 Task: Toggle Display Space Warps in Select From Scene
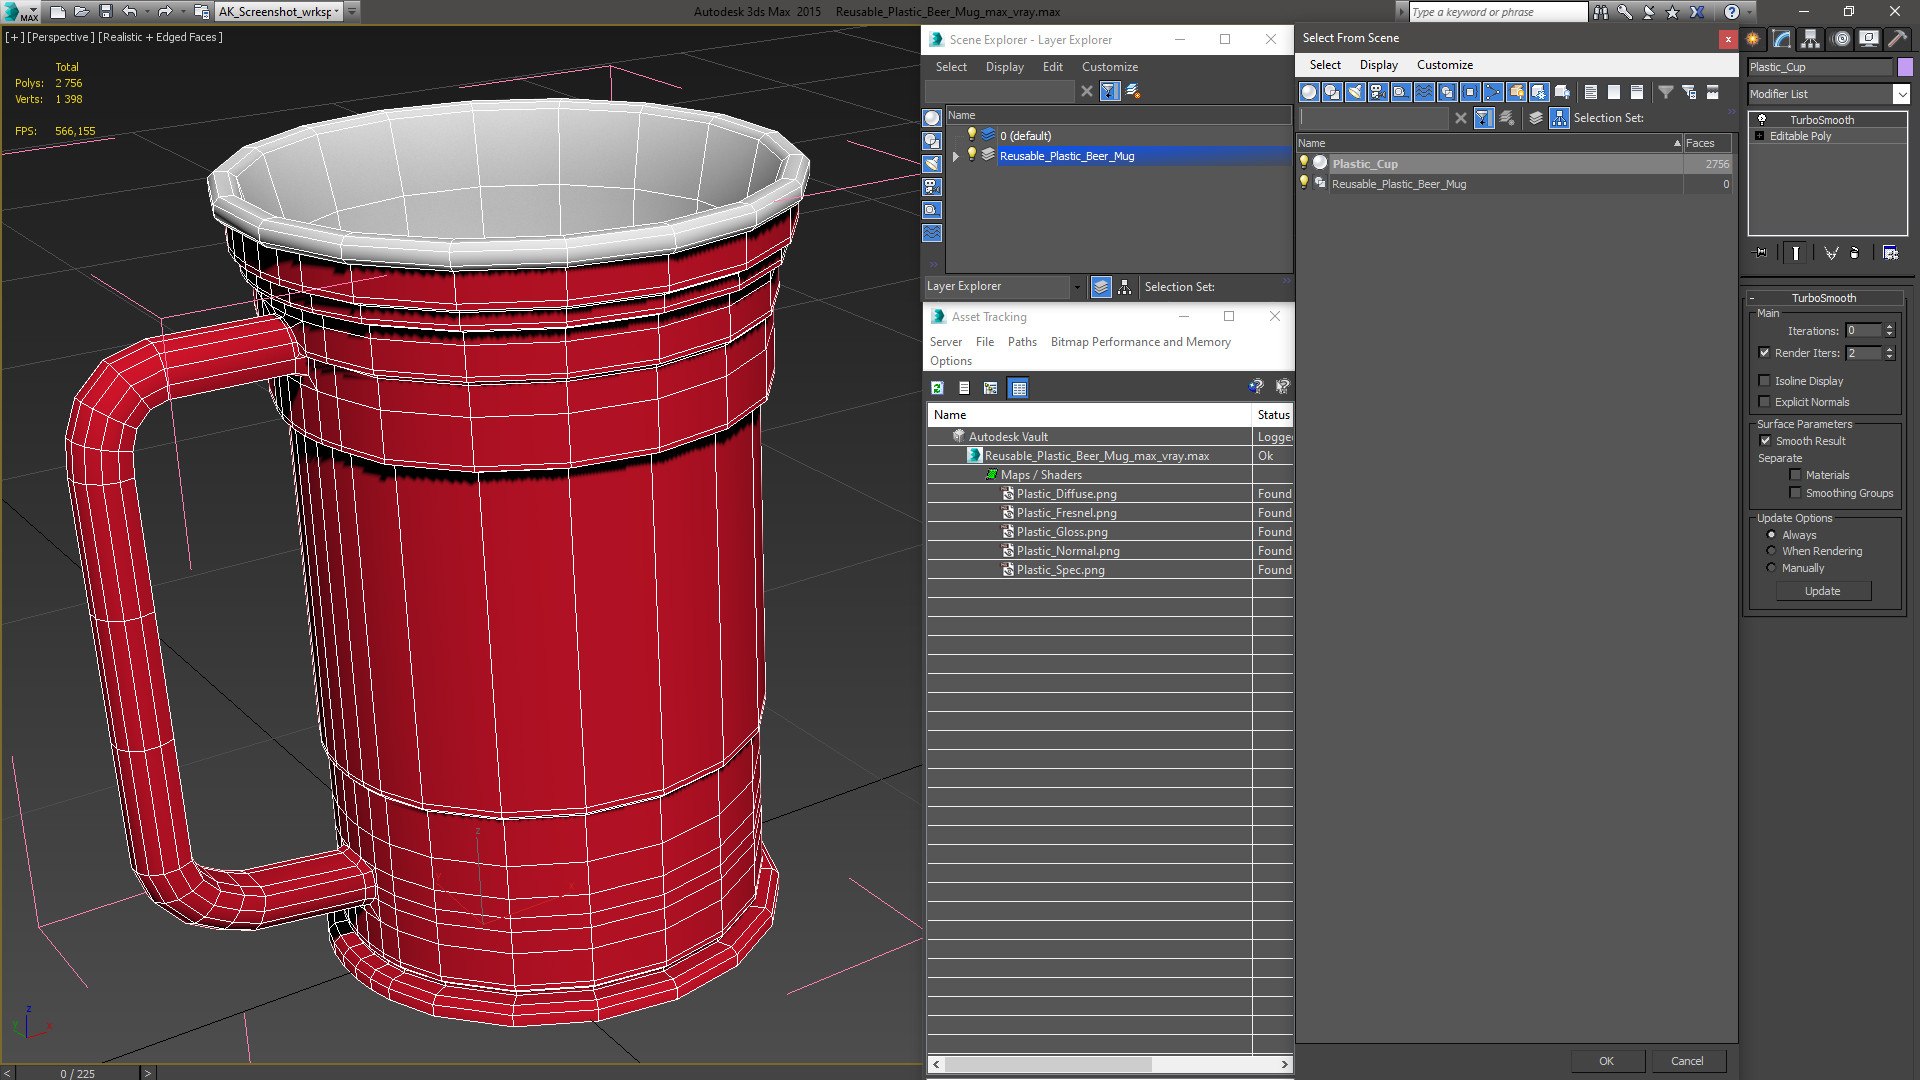tap(1424, 92)
